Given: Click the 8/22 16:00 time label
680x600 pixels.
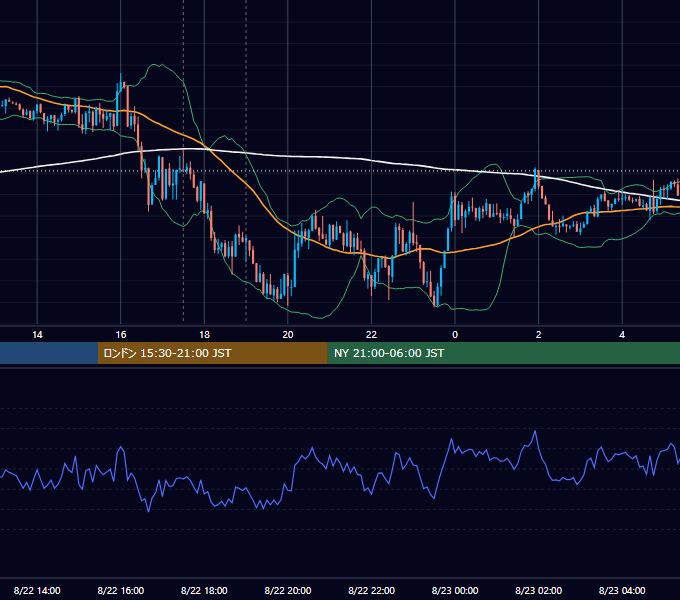Looking at the screenshot, I should (x=121, y=590).
